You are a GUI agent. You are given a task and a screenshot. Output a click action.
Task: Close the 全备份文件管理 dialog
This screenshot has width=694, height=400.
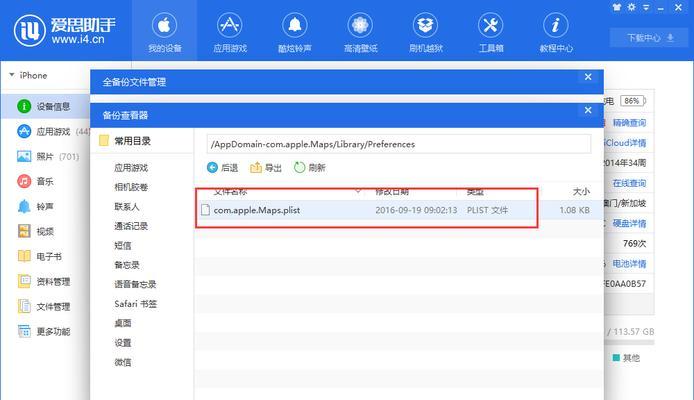588,77
